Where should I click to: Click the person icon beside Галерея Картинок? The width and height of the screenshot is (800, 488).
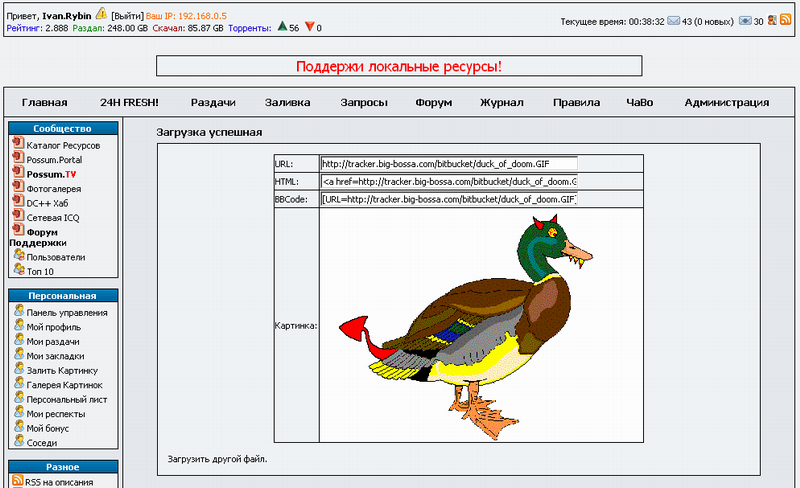19,382
